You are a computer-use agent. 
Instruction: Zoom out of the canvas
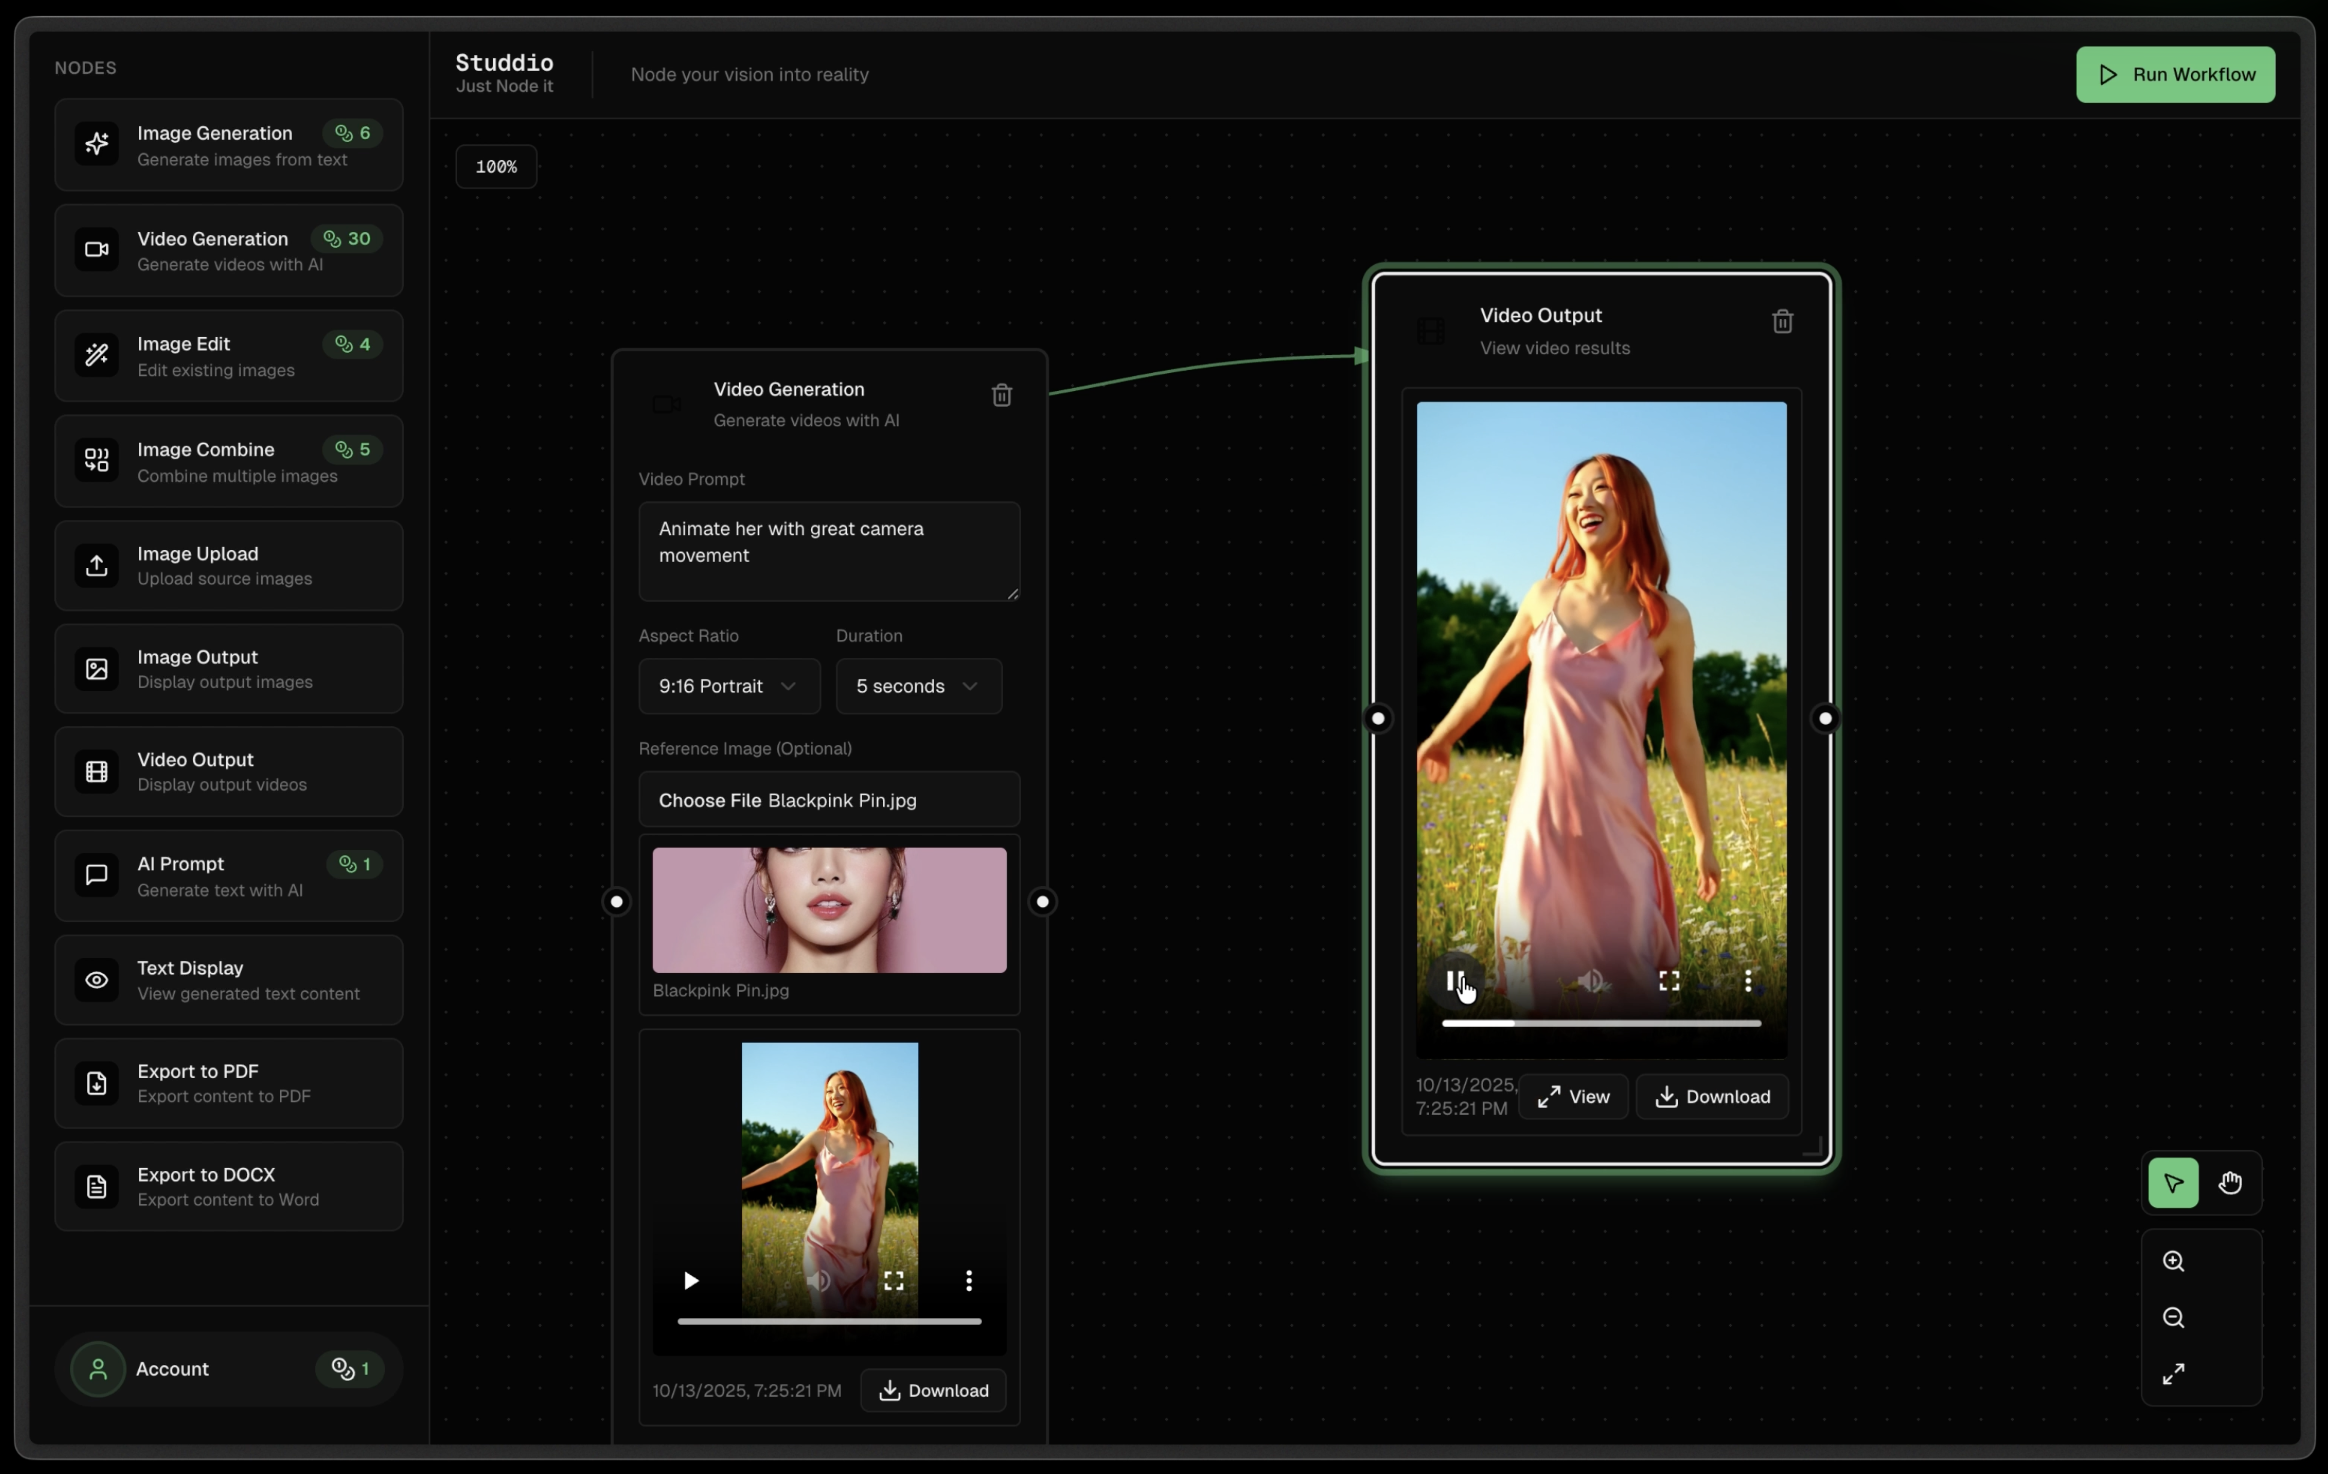click(2173, 1317)
